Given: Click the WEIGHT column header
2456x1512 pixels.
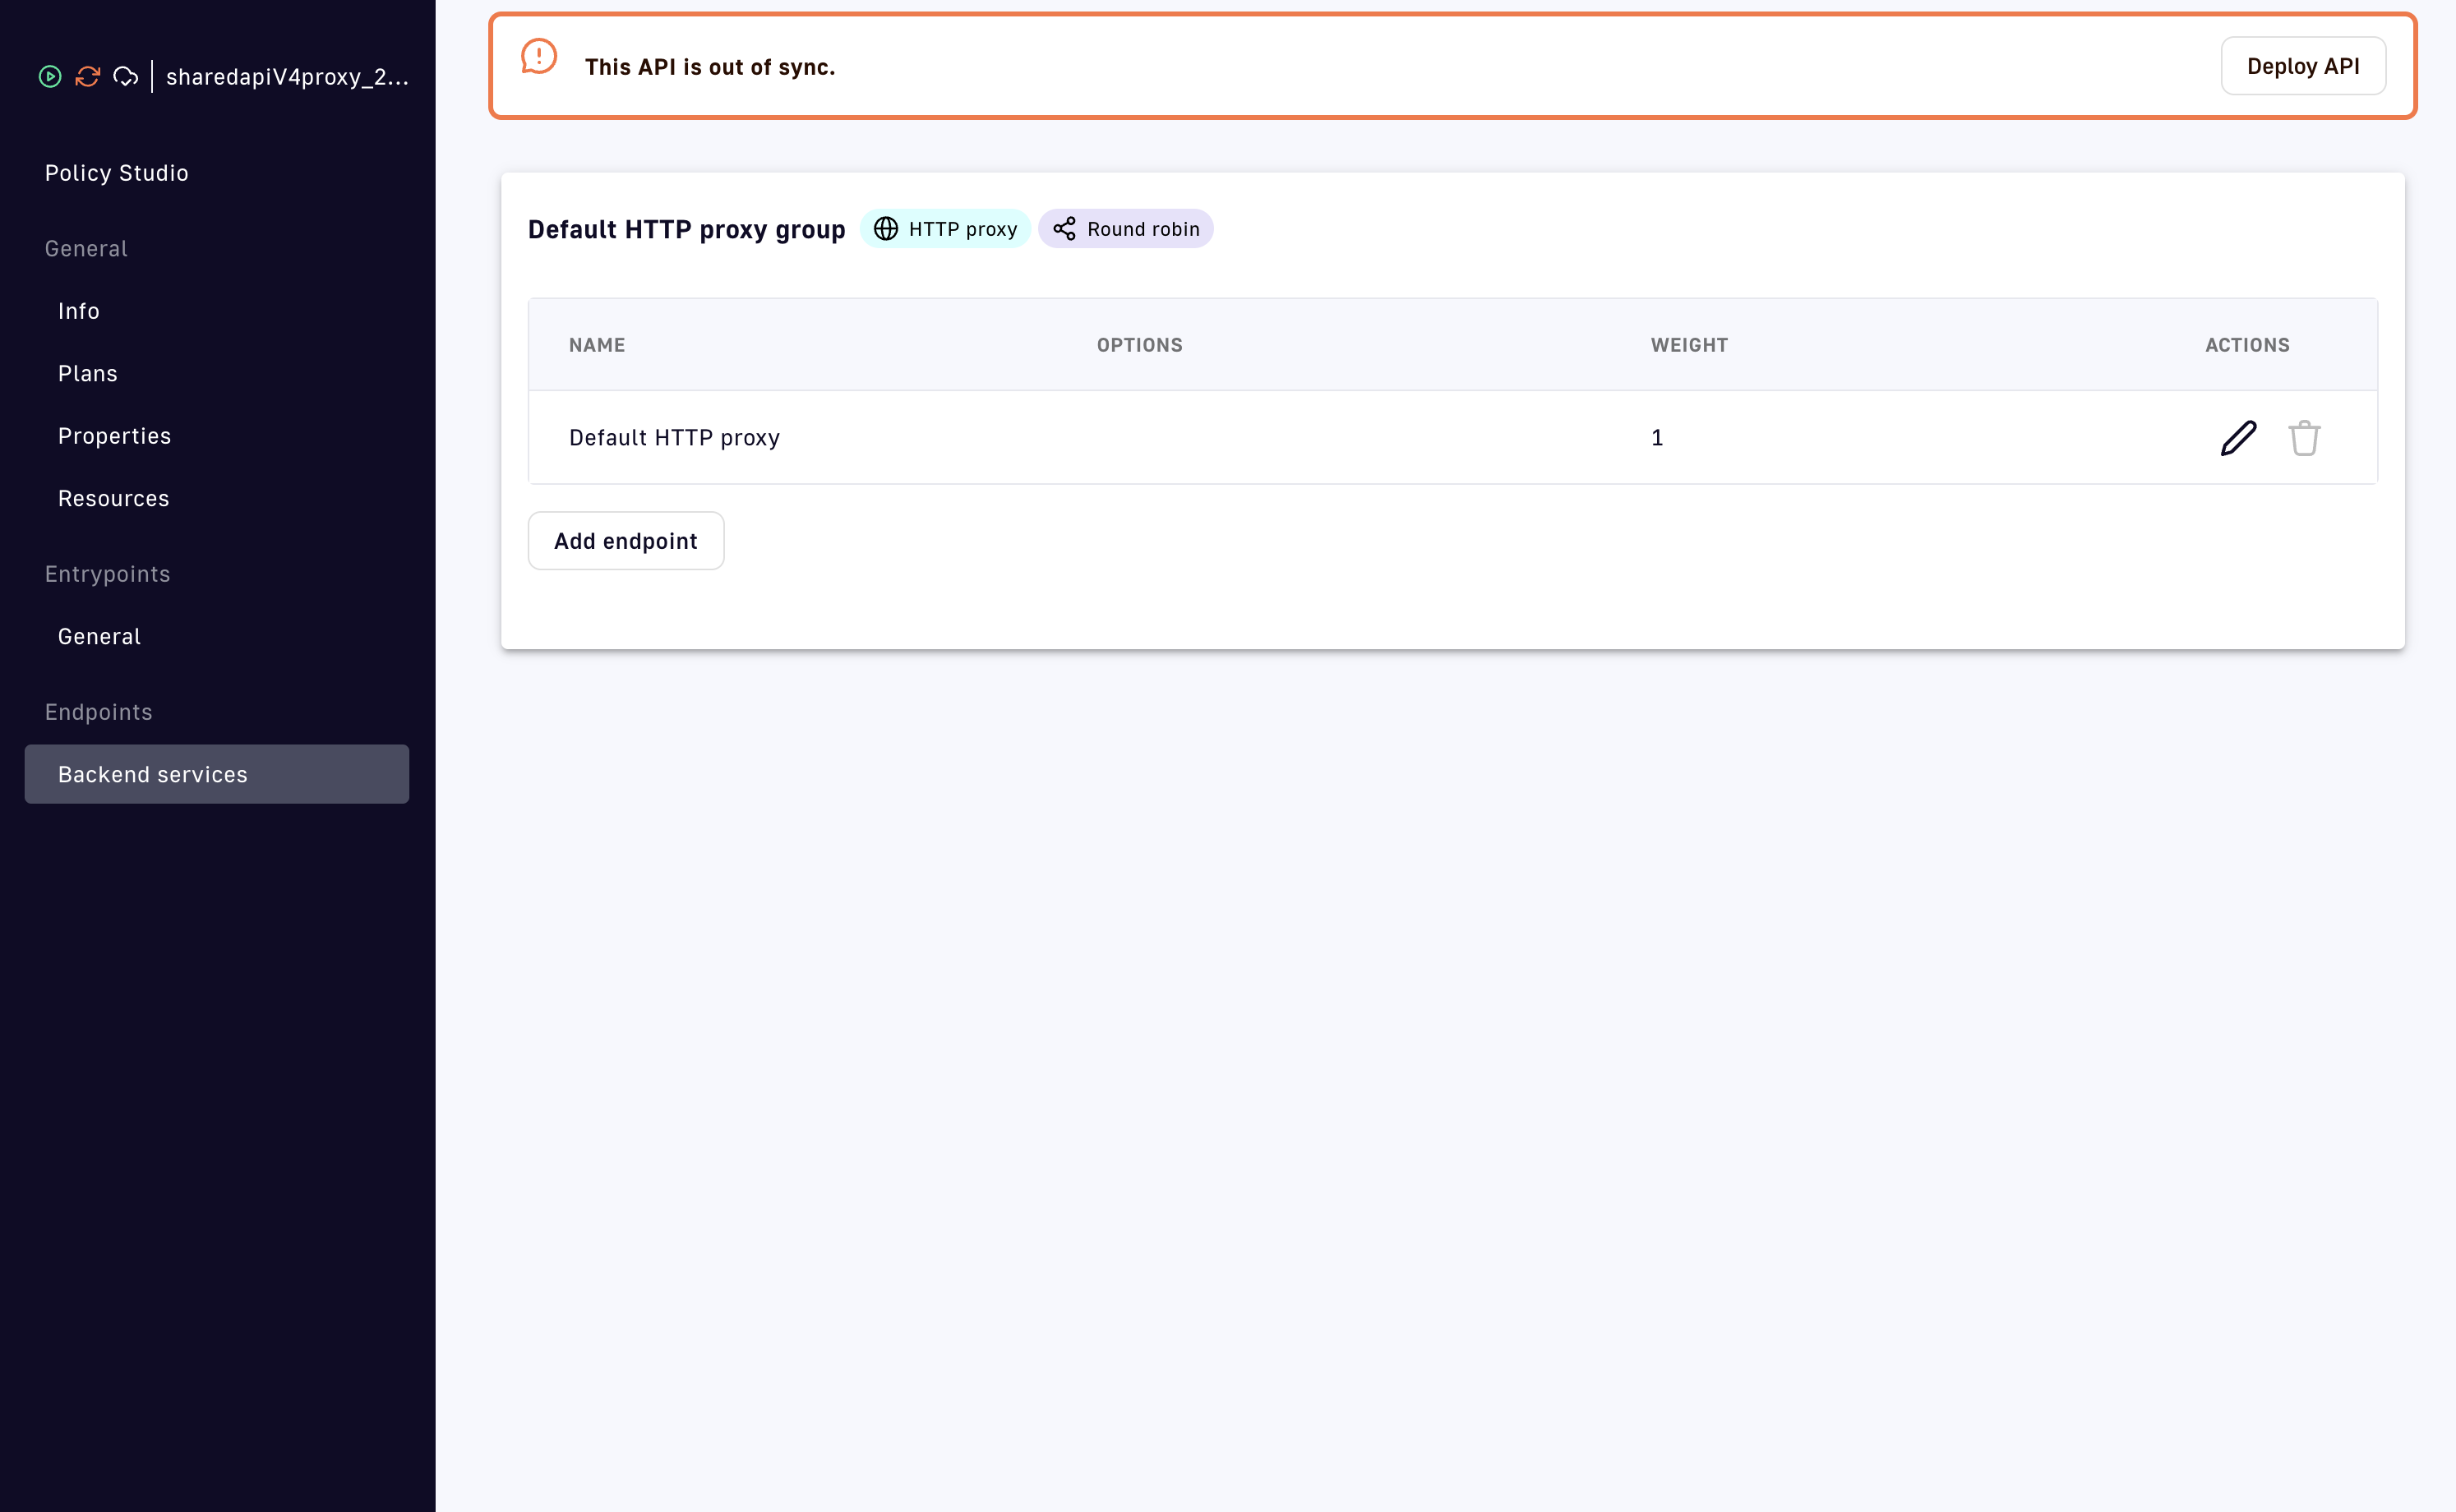Looking at the screenshot, I should tap(1689, 345).
